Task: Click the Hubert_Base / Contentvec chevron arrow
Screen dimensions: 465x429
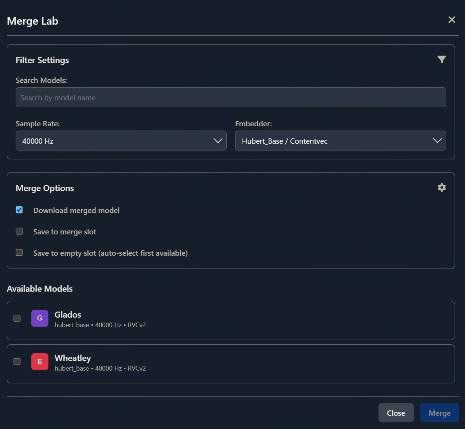Action: pos(437,141)
